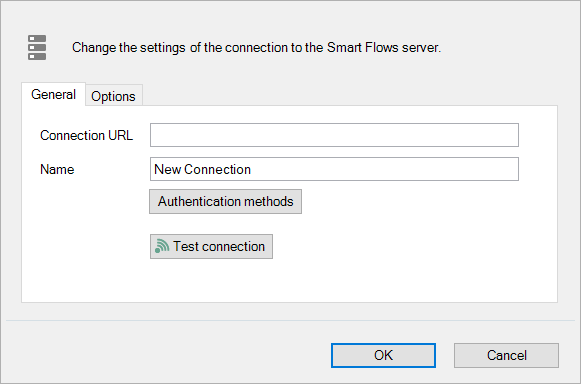Click the green signal icon on Test connection
This screenshot has height=384, width=581.
[x=162, y=246]
